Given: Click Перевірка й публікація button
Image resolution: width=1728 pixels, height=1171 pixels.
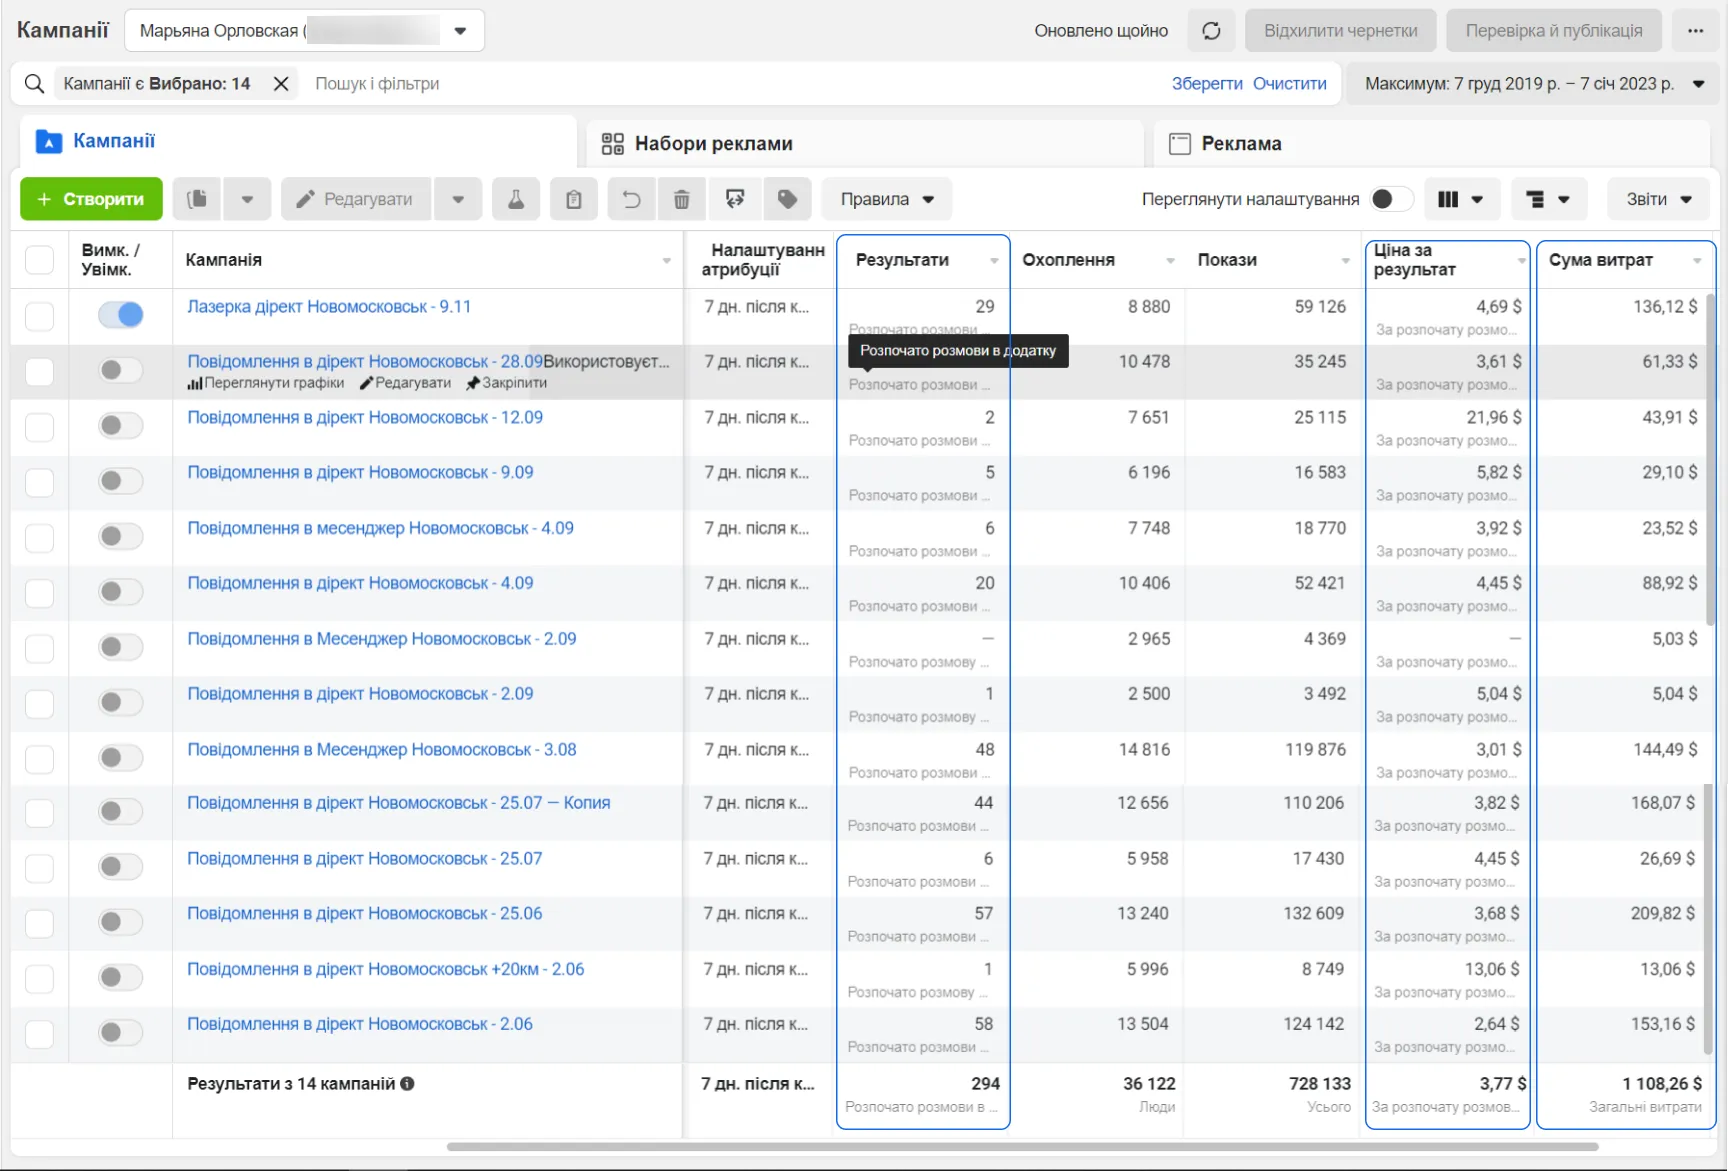Looking at the screenshot, I should tap(1553, 31).
